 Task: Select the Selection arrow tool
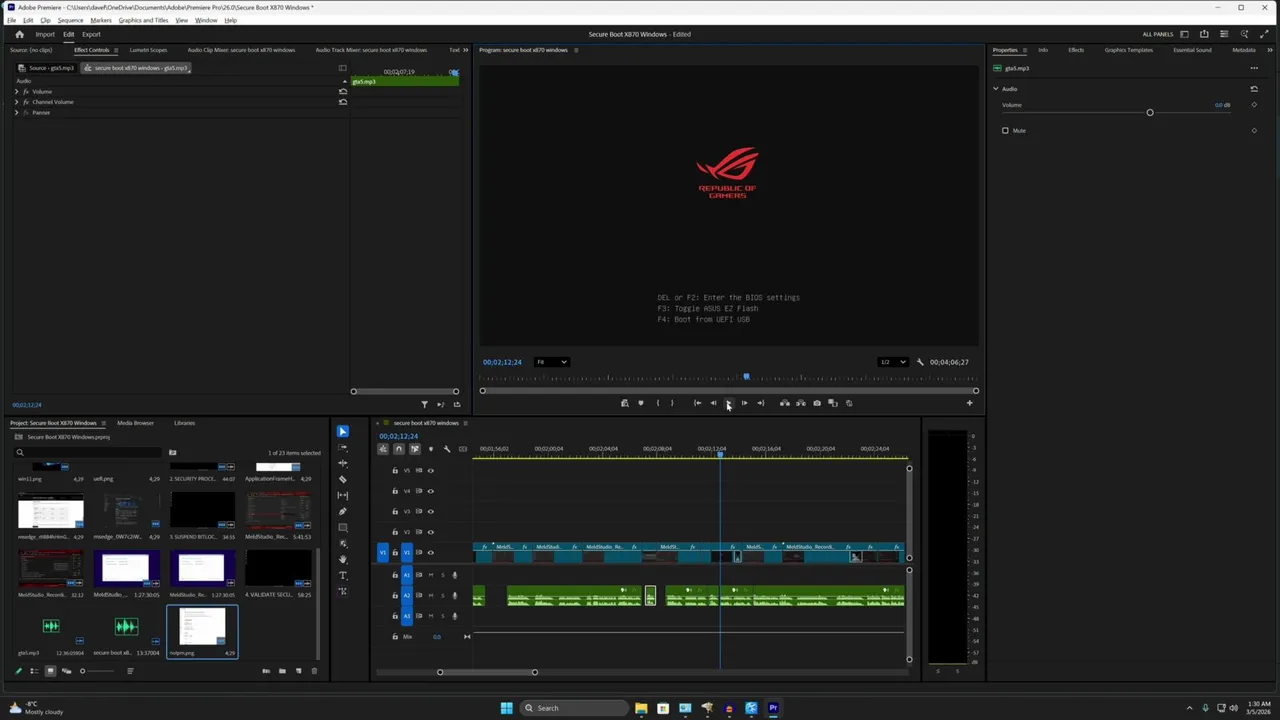click(342, 432)
